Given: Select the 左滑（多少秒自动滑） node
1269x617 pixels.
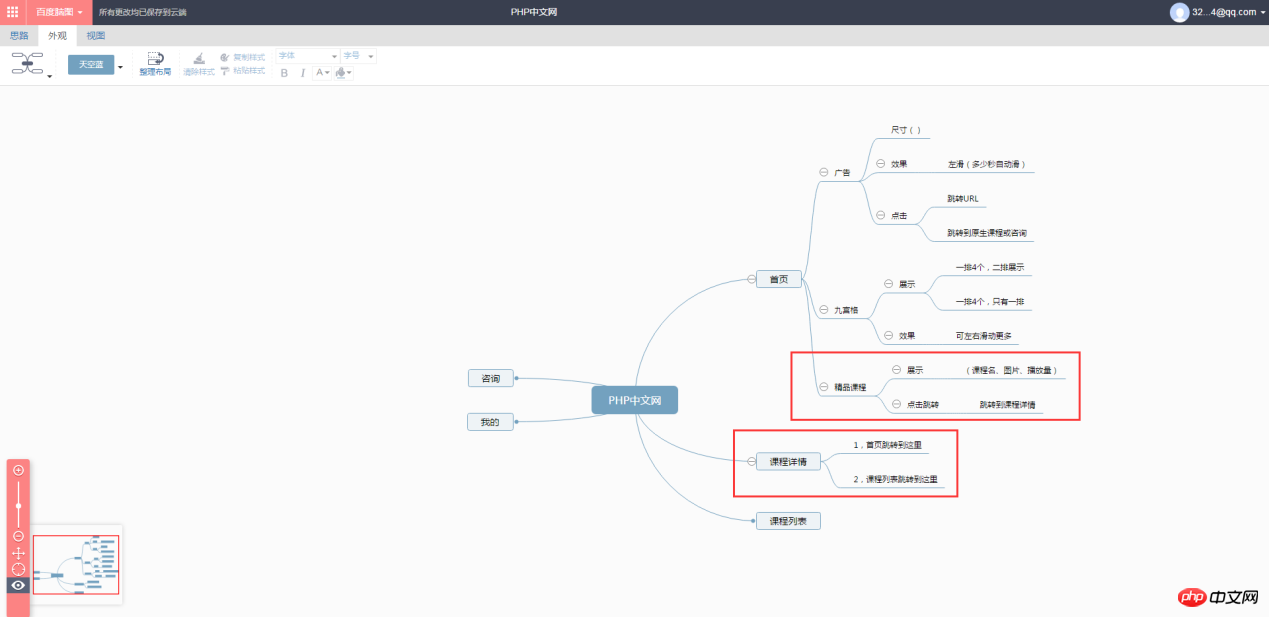Looking at the screenshot, I should click(987, 163).
